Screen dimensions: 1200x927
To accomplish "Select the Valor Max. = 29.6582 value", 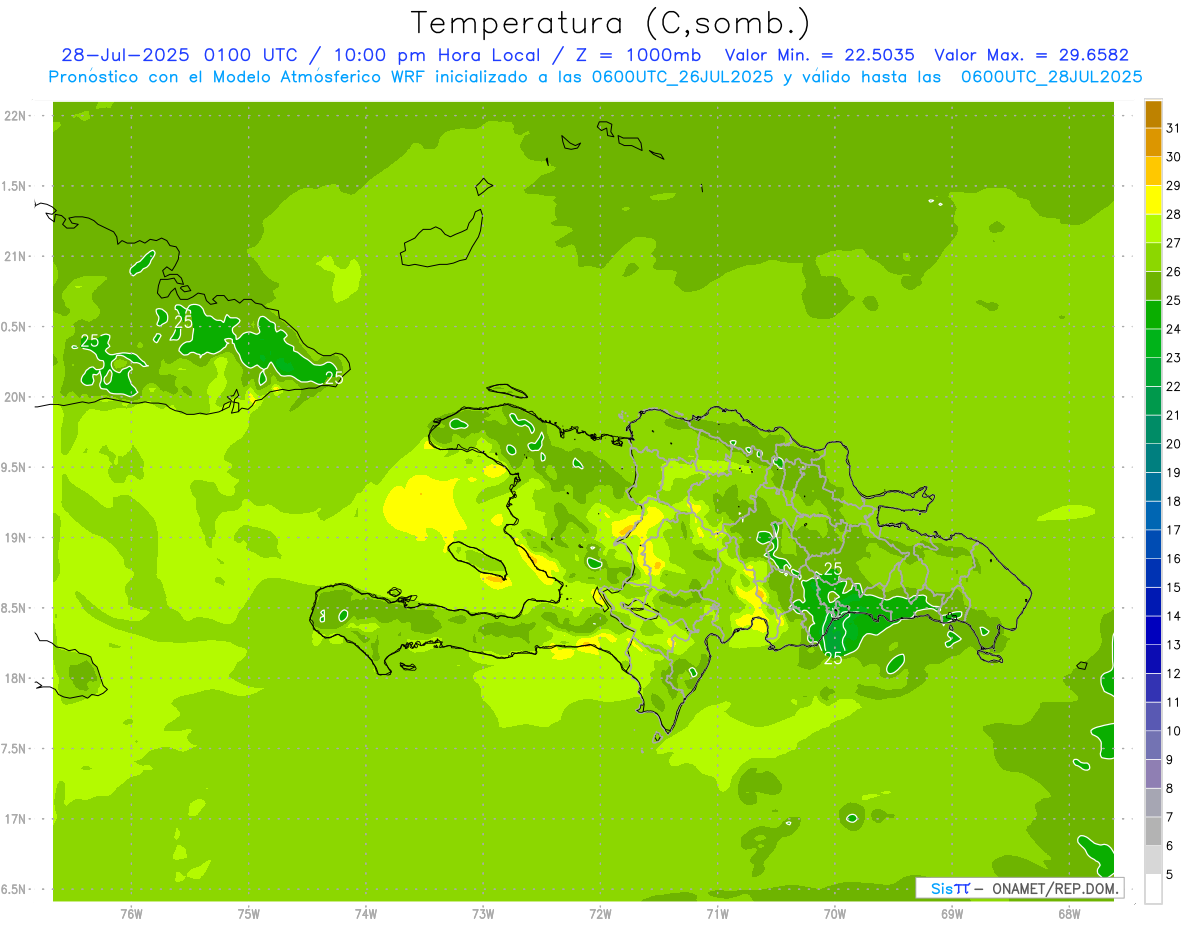I will [x=1031, y=55].
